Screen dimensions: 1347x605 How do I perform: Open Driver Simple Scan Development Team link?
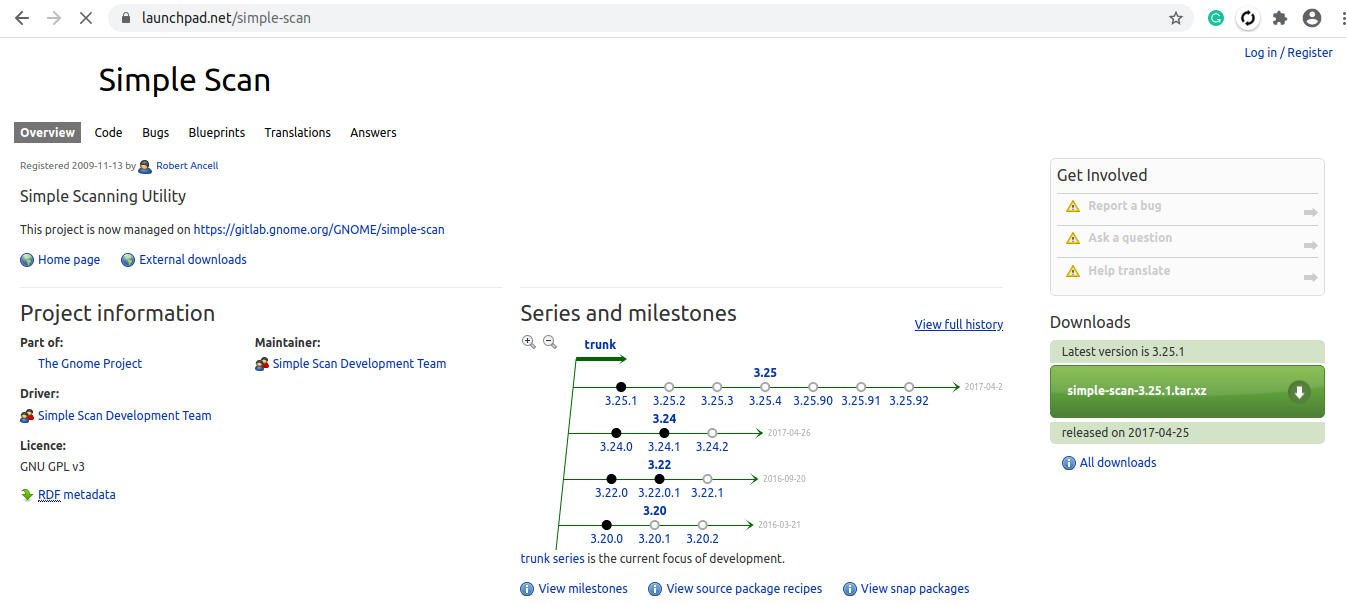coord(125,416)
